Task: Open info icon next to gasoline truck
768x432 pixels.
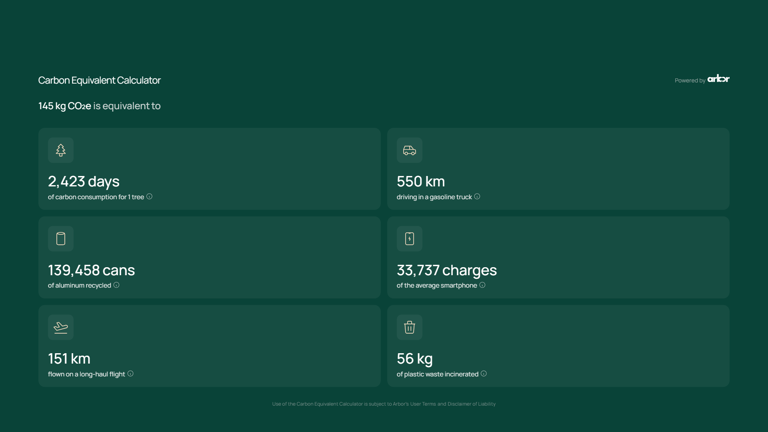Action: (477, 197)
